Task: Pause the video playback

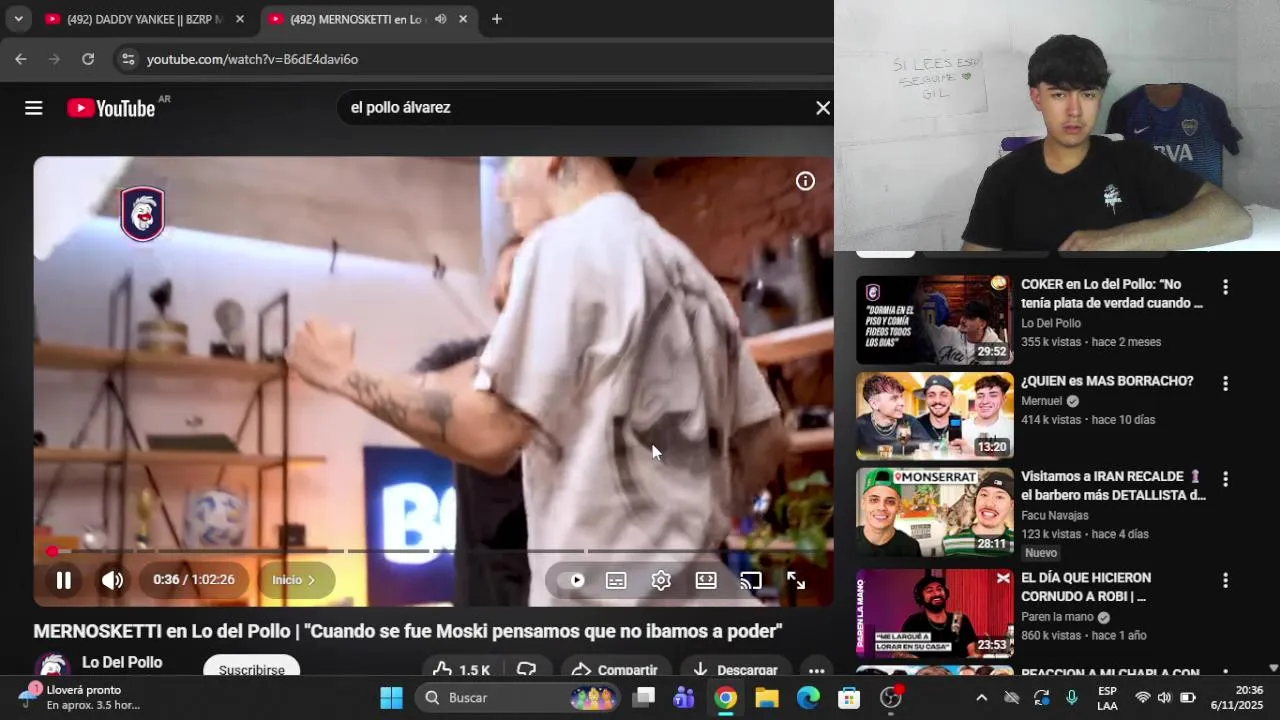Action: tap(63, 580)
